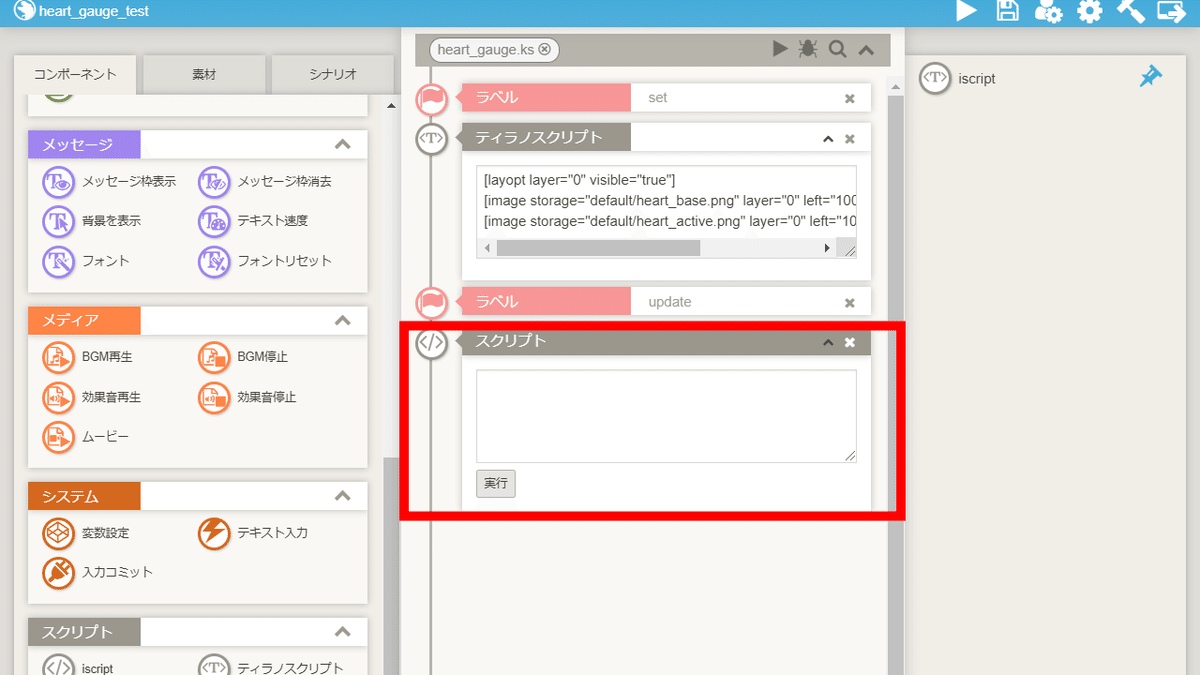
Task: Click the flag icon of the update label
Action: coord(432,302)
